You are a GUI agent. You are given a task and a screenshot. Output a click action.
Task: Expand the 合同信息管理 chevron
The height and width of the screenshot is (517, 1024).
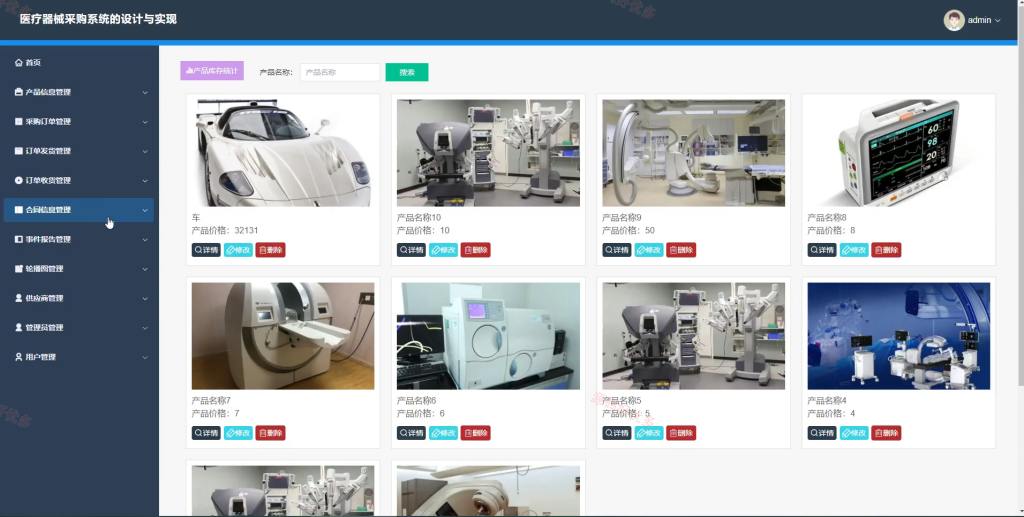(145, 210)
